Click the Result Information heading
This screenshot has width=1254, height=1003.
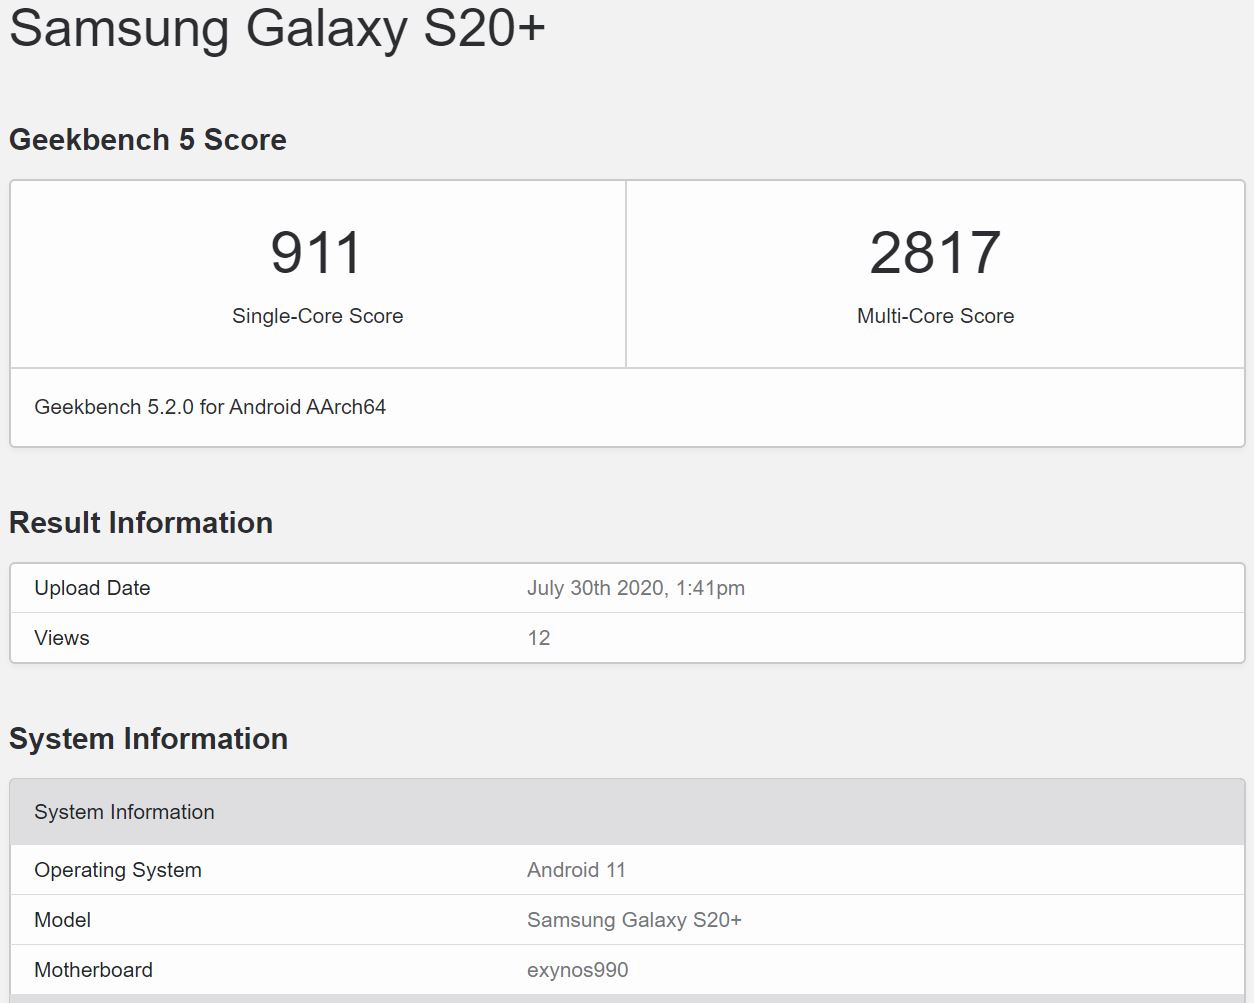click(141, 523)
